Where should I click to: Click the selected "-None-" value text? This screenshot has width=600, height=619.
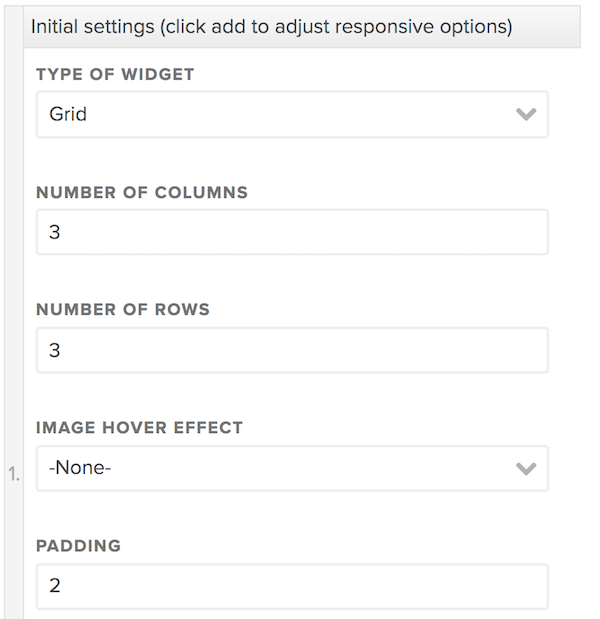click(80, 468)
